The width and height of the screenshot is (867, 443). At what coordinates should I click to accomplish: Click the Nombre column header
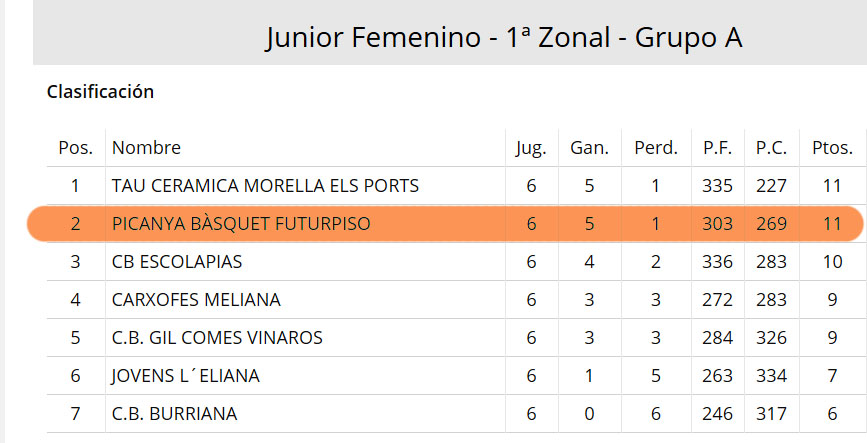point(146,148)
